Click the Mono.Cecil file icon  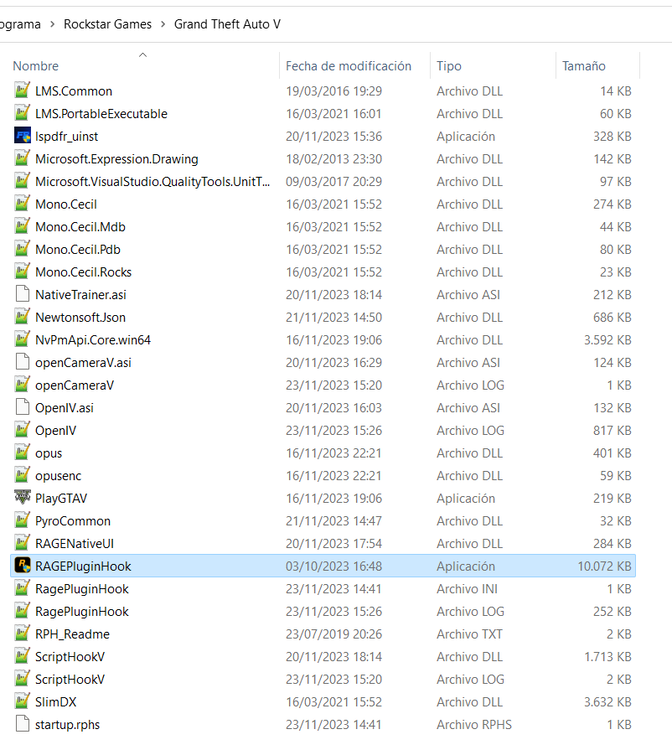coord(22,204)
